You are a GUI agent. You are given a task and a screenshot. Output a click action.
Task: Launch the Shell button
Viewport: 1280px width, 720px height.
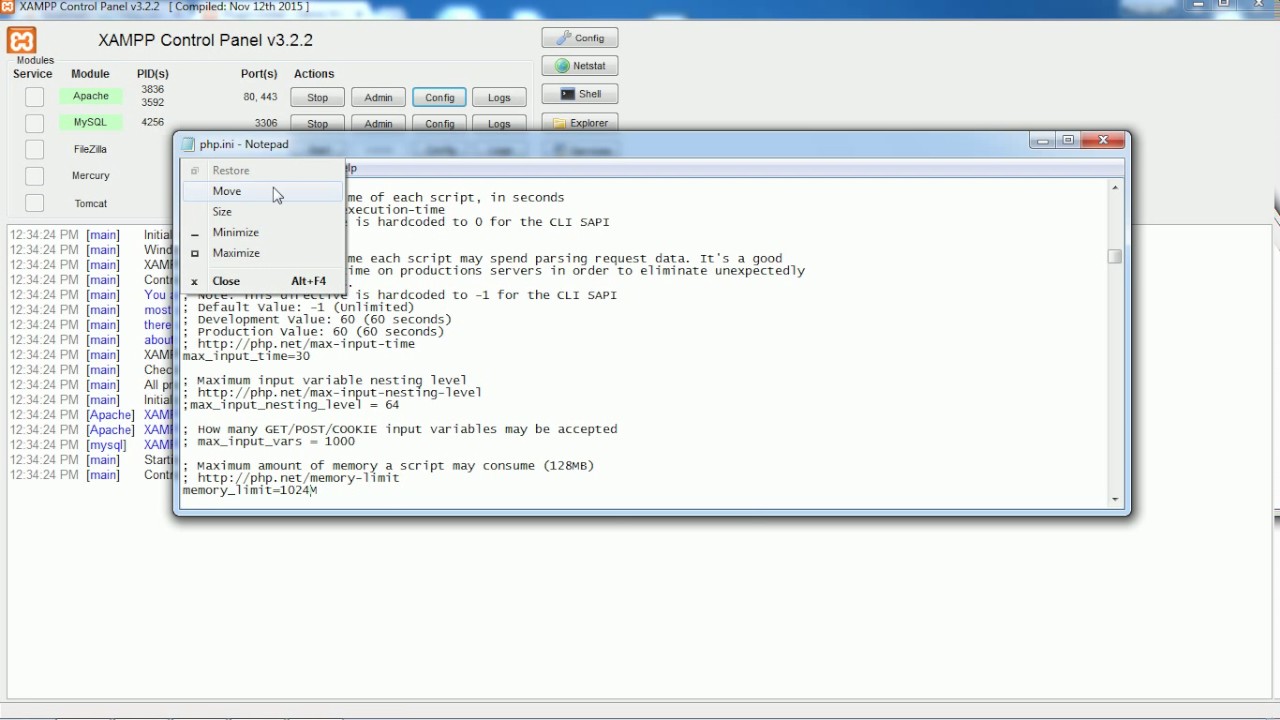tap(580, 94)
